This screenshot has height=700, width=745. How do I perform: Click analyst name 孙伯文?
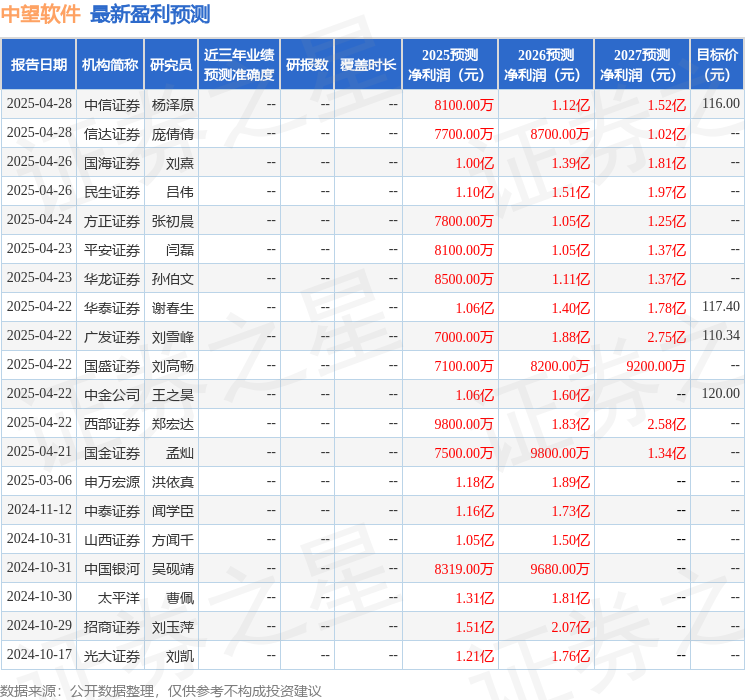[172, 279]
